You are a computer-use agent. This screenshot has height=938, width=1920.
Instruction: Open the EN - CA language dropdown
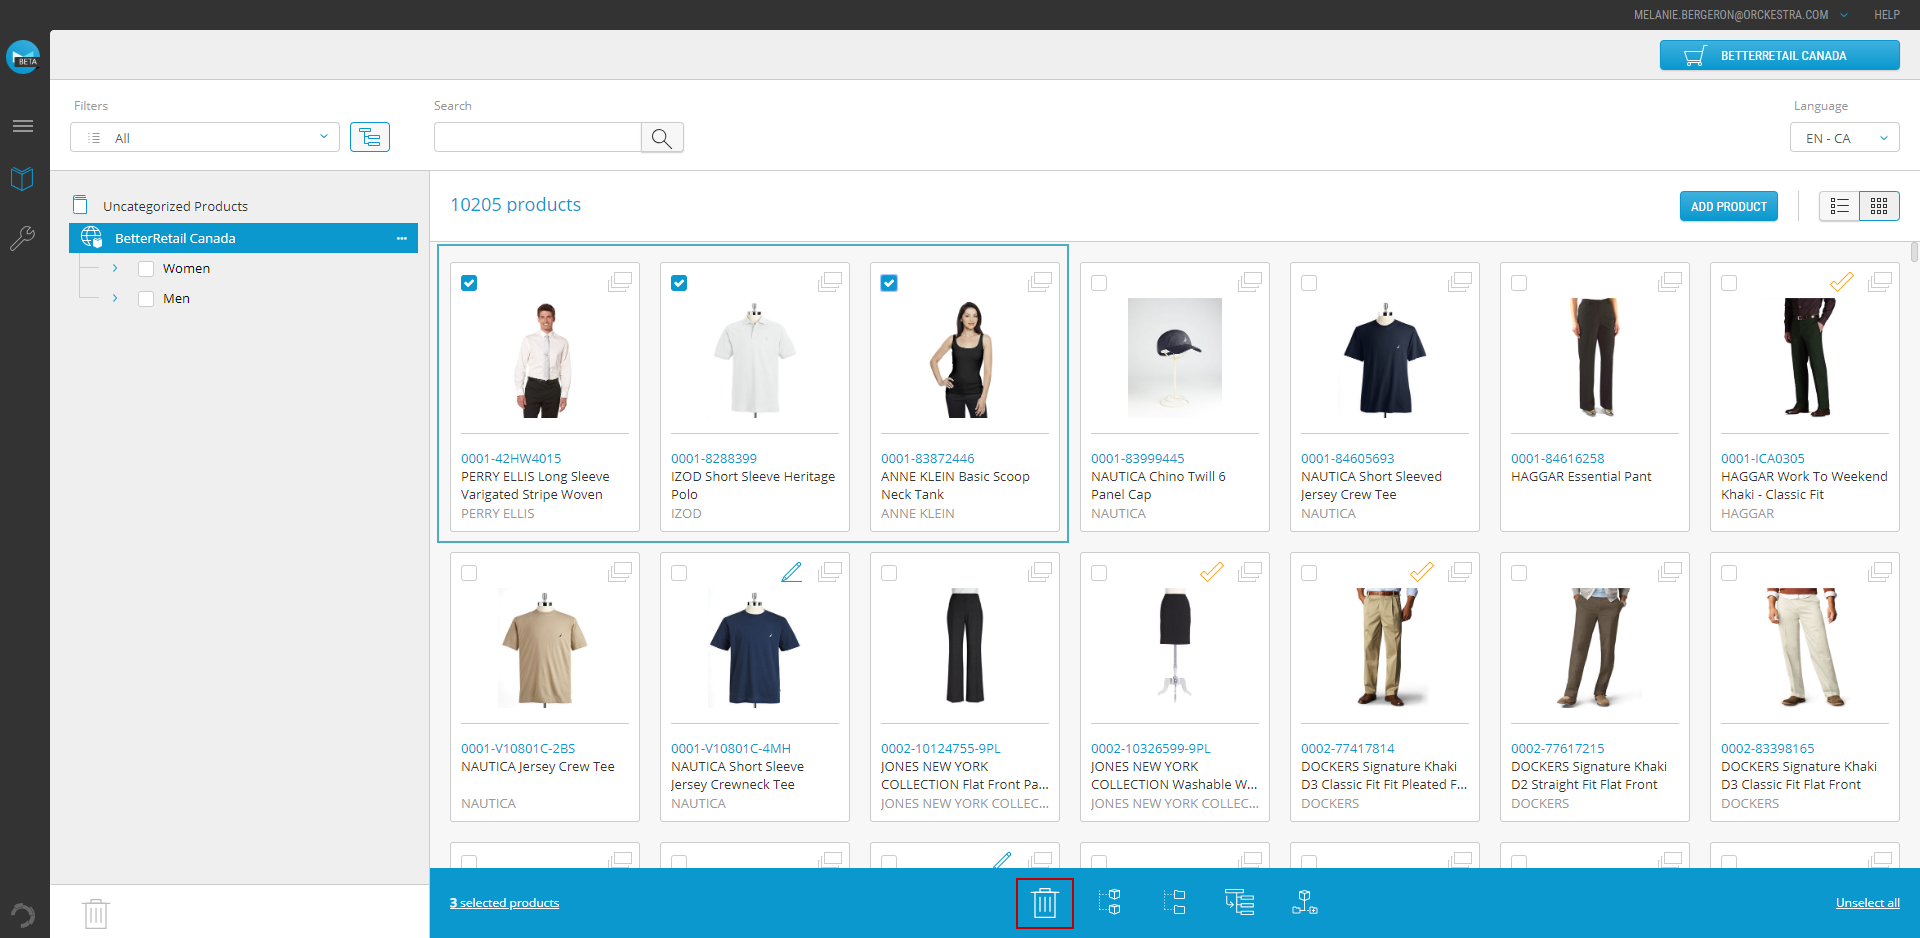click(x=1844, y=138)
